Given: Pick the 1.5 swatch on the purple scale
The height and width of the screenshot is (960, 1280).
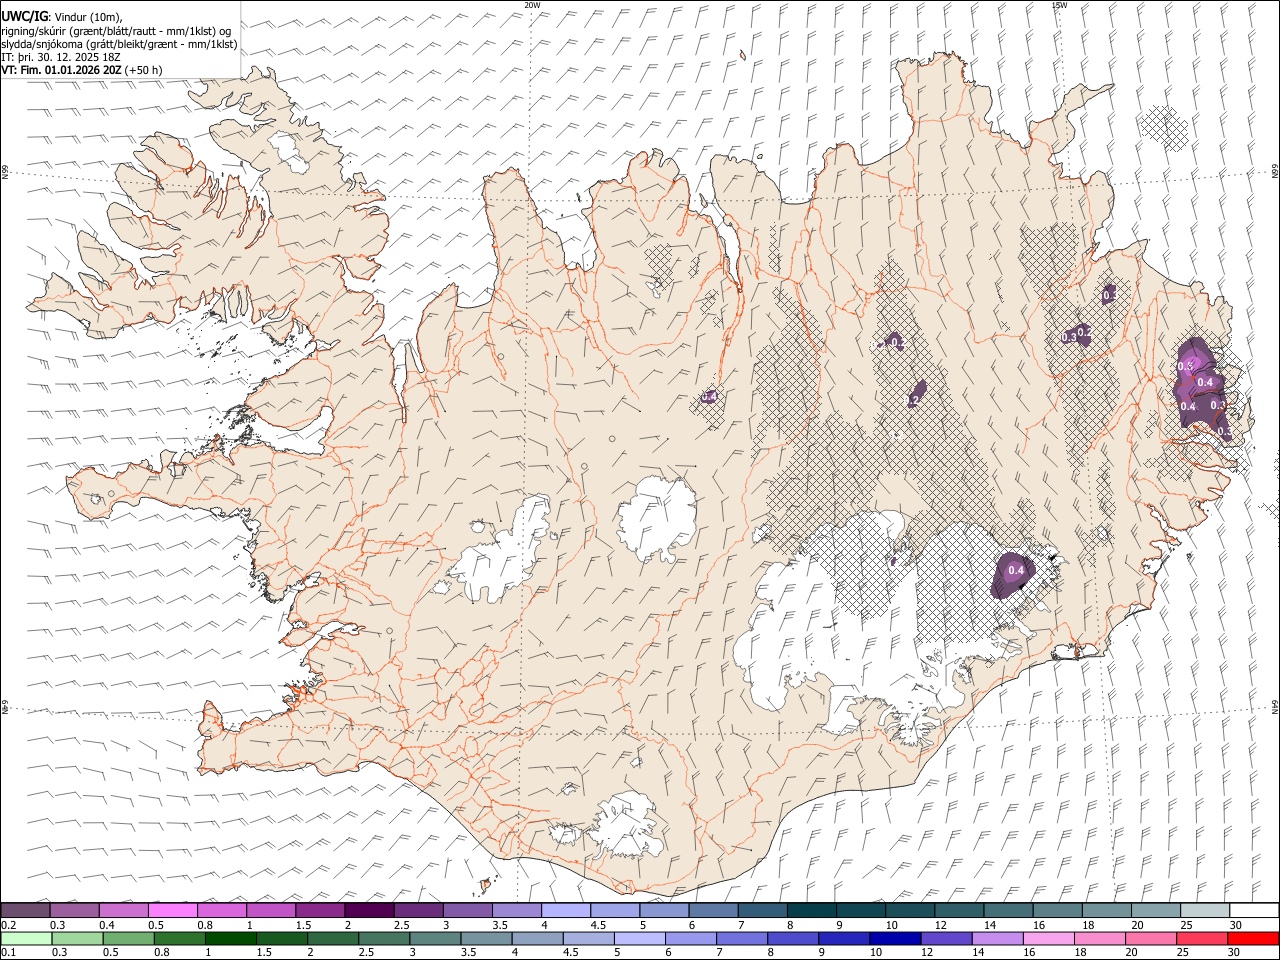Looking at the screenshot, I should (x=320, y=911).
